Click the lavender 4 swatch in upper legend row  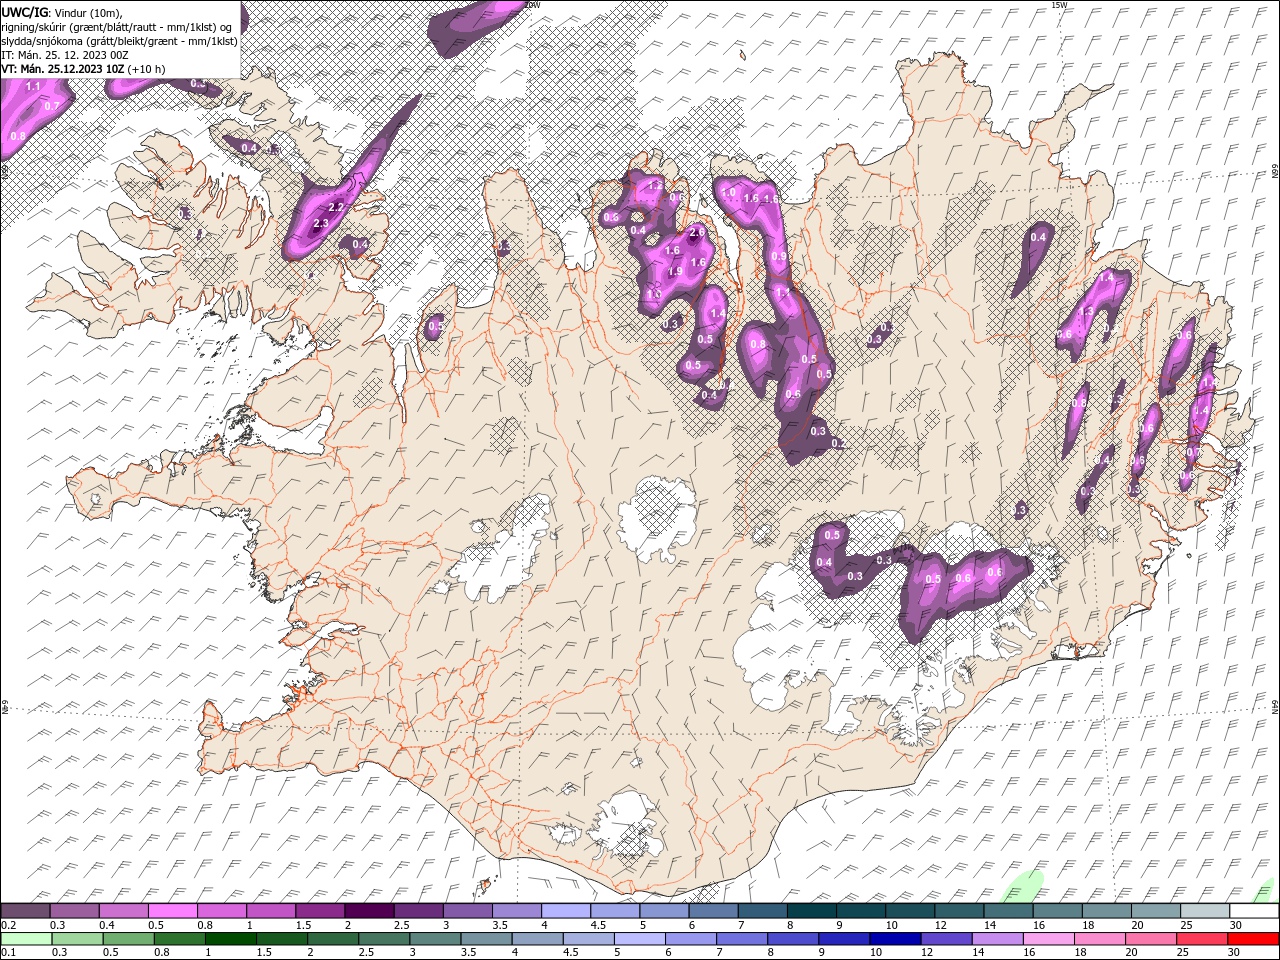[x=565, y=911]
